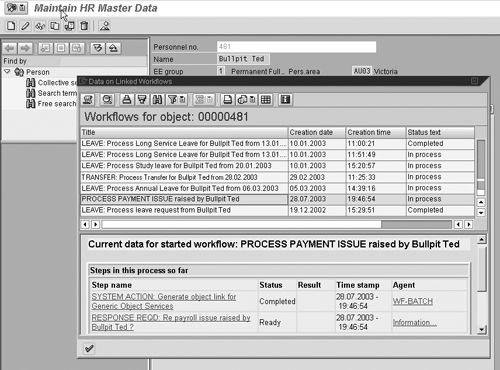Screen dimensions: 500x370
Task: Select Search term in Person tree
Action: point(52,93)
